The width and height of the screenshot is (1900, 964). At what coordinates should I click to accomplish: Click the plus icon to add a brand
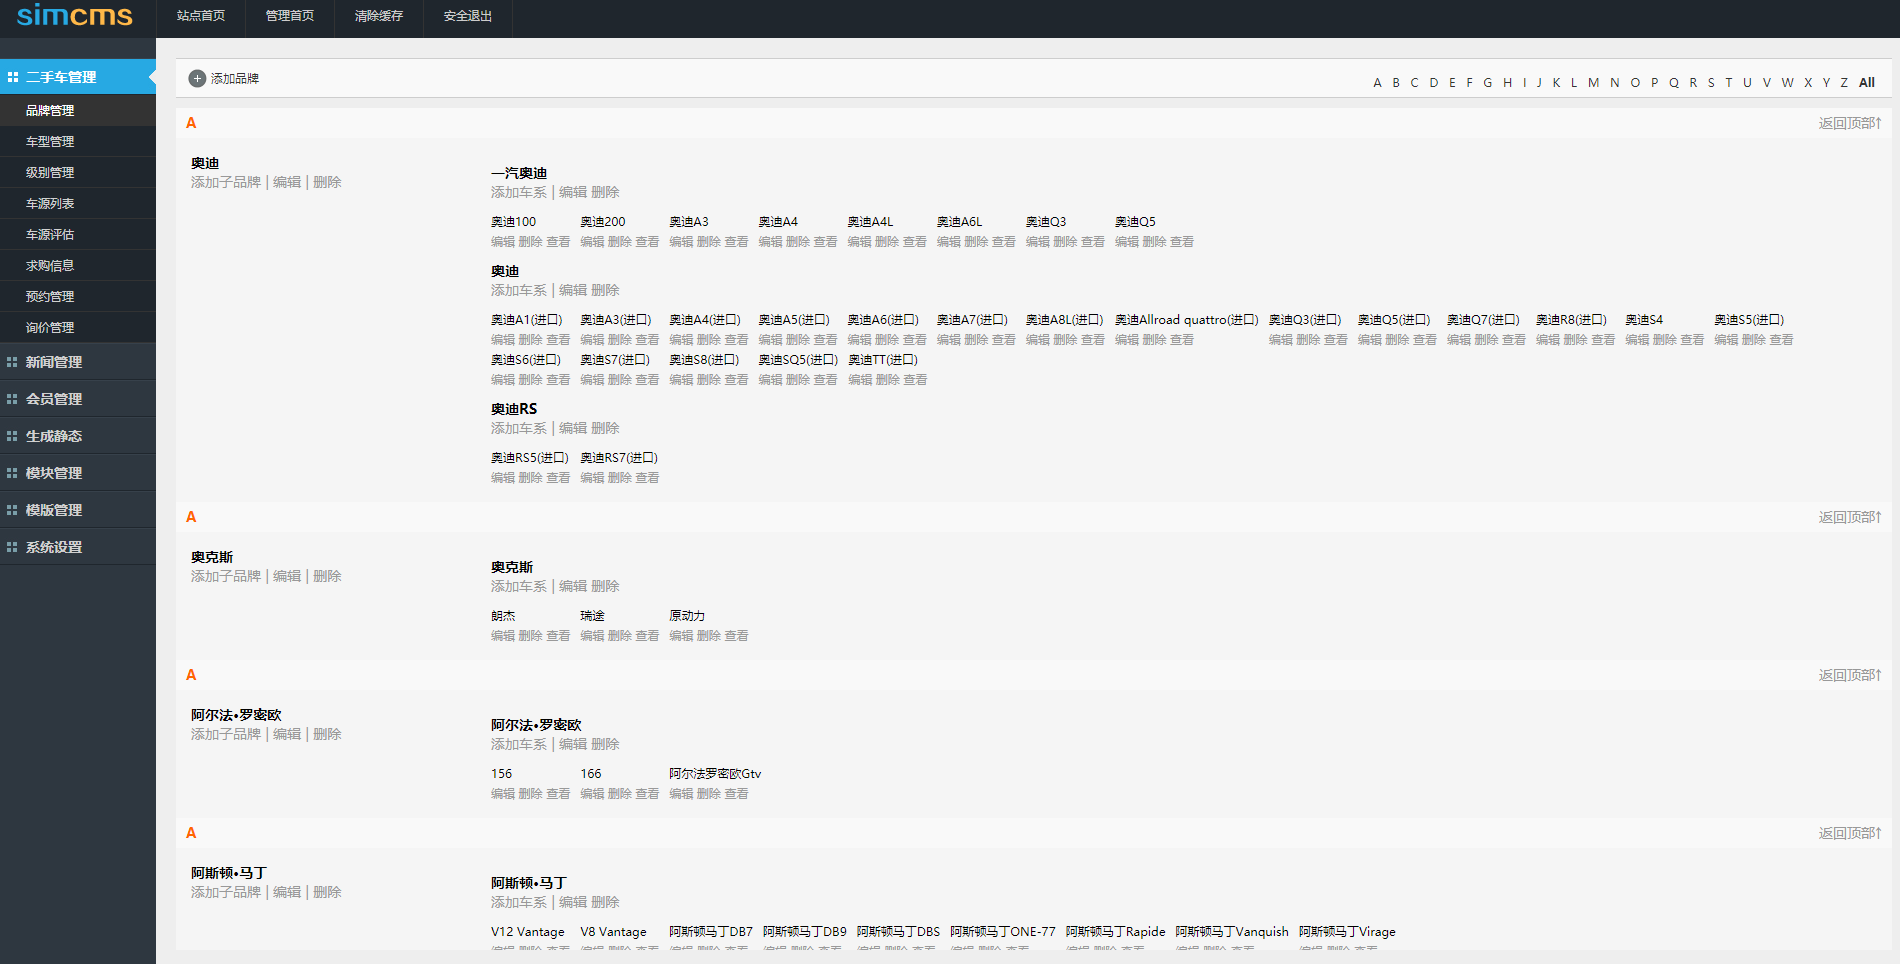(197, 77)
